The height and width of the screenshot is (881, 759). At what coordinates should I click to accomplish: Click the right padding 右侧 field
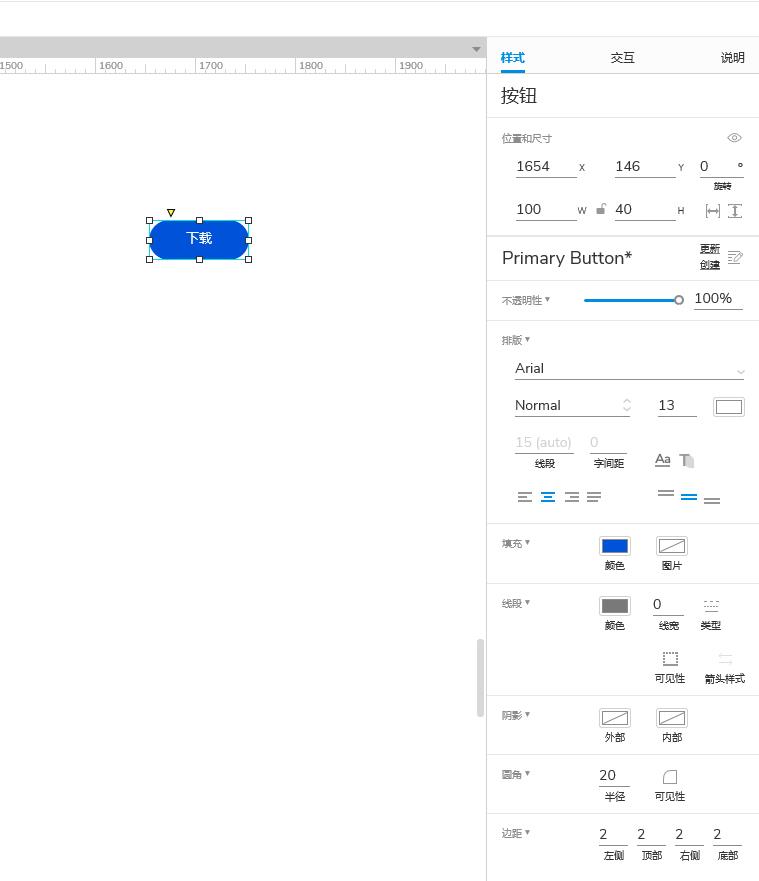click(x=689, y=835)
